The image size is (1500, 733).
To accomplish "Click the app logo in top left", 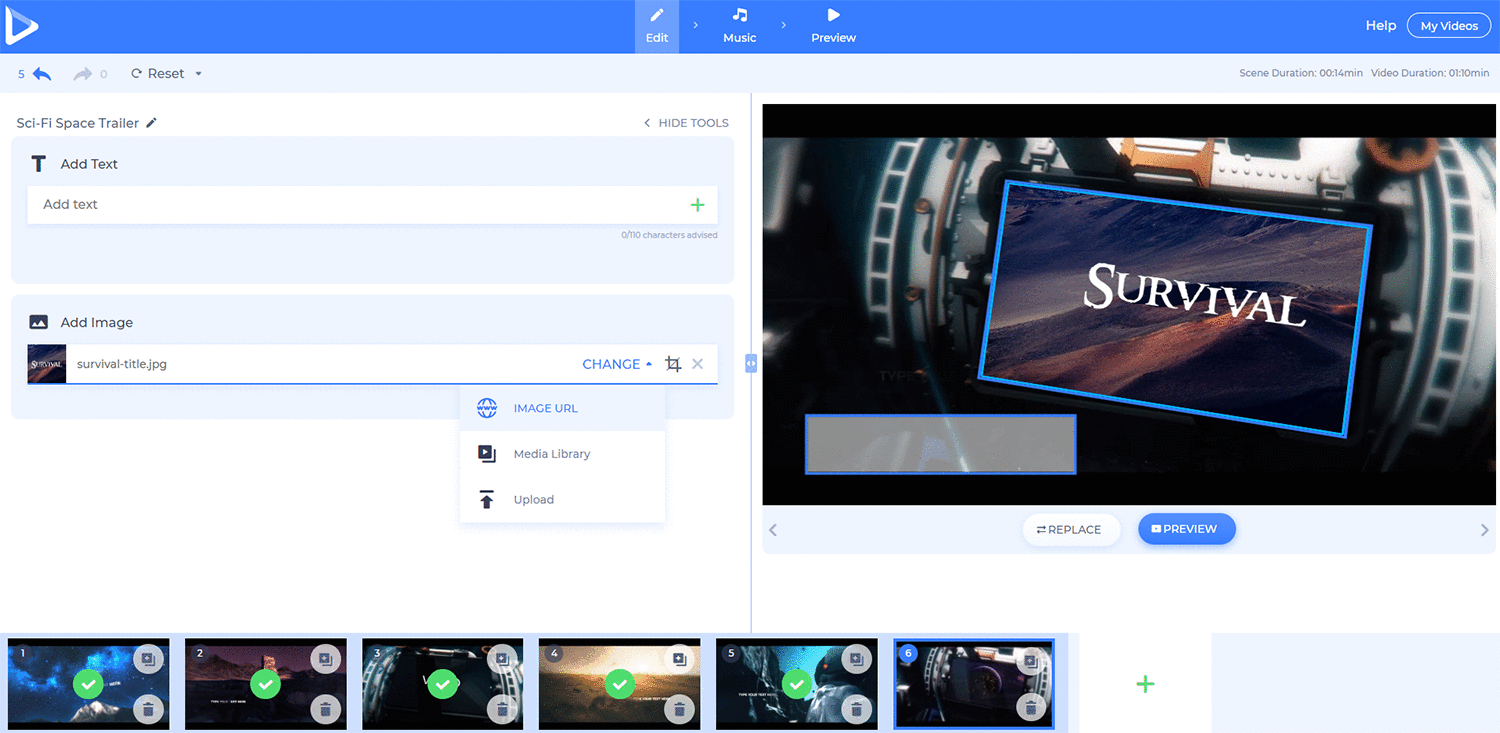I will 21,26.
